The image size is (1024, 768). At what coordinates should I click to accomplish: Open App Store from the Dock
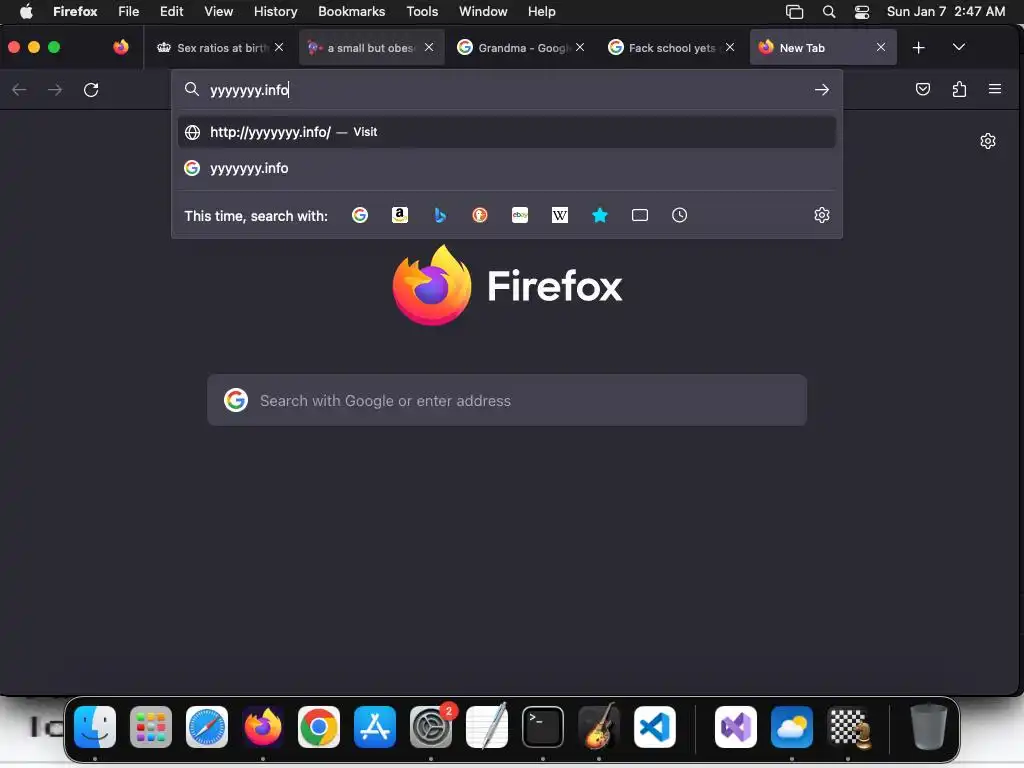(375, 726)
